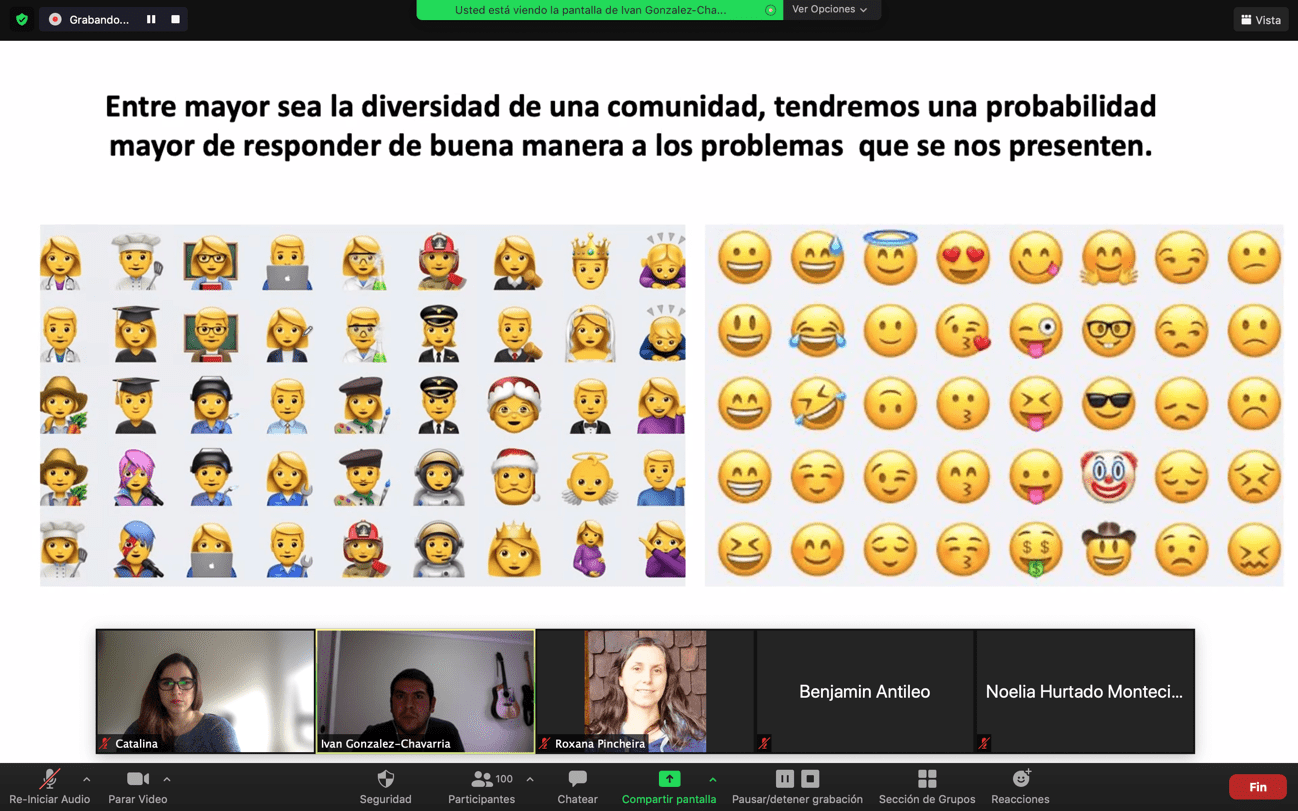Select Noelia Hurtado participant tile

tap(1085, 691)
